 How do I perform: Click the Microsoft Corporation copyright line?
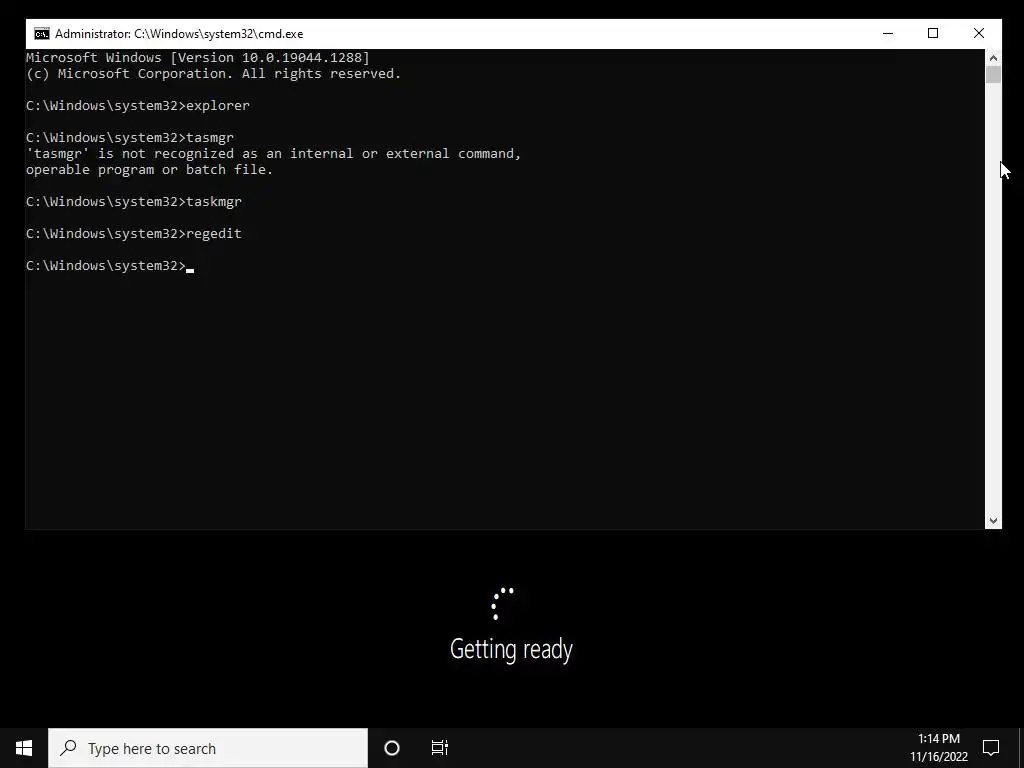tap(214, 74)
